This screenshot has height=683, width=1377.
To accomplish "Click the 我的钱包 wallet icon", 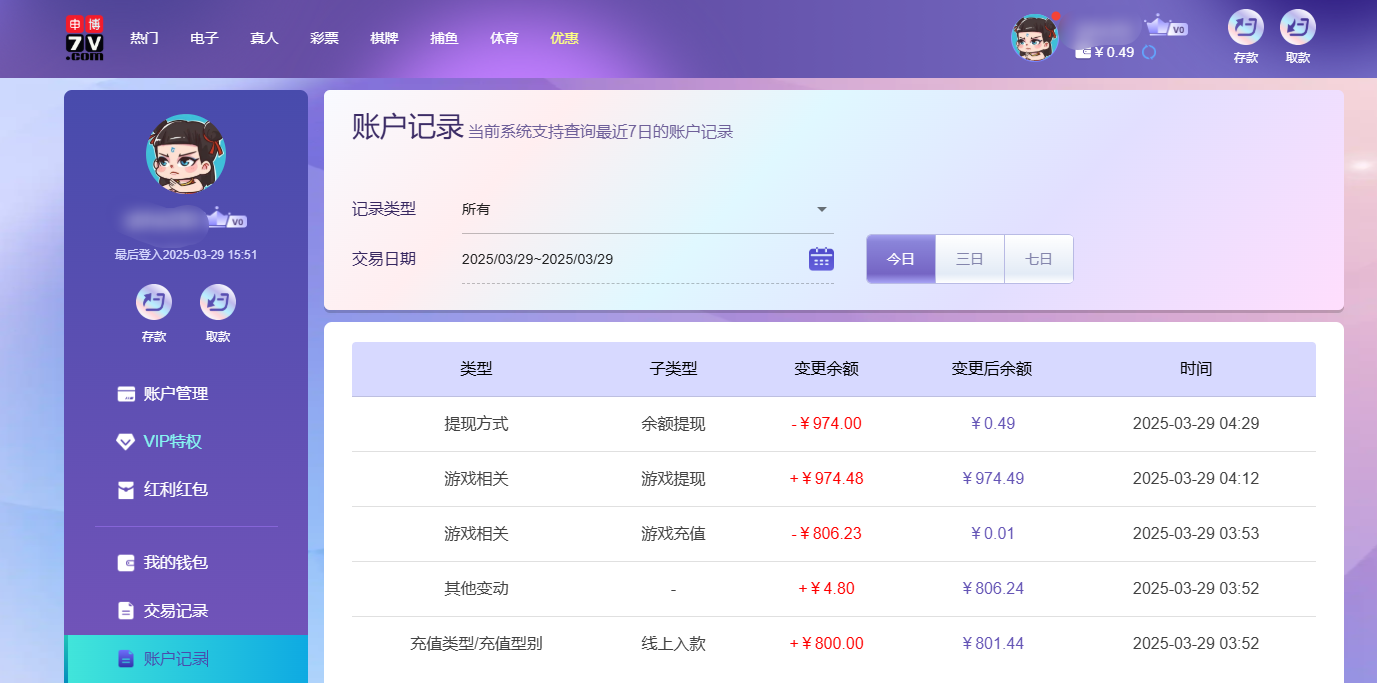I will click(125, 562).
